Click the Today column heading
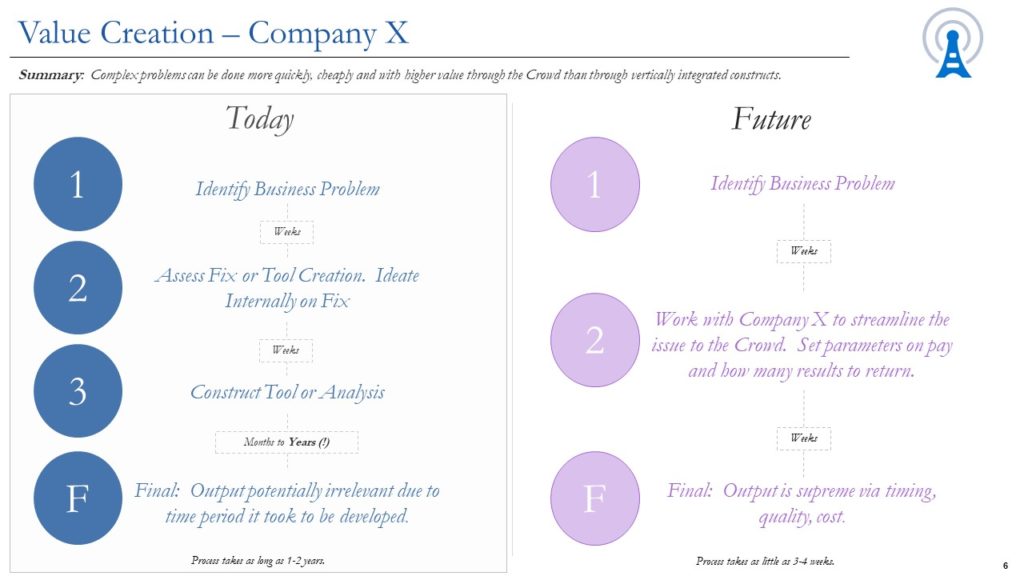Screen dimensions: 1024x576 pyautogui.click(x=260, y=119)
